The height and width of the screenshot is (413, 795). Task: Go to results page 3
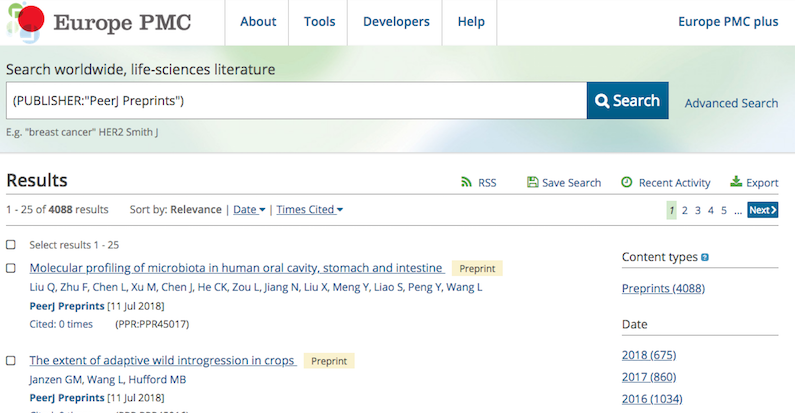click(698, 210)
